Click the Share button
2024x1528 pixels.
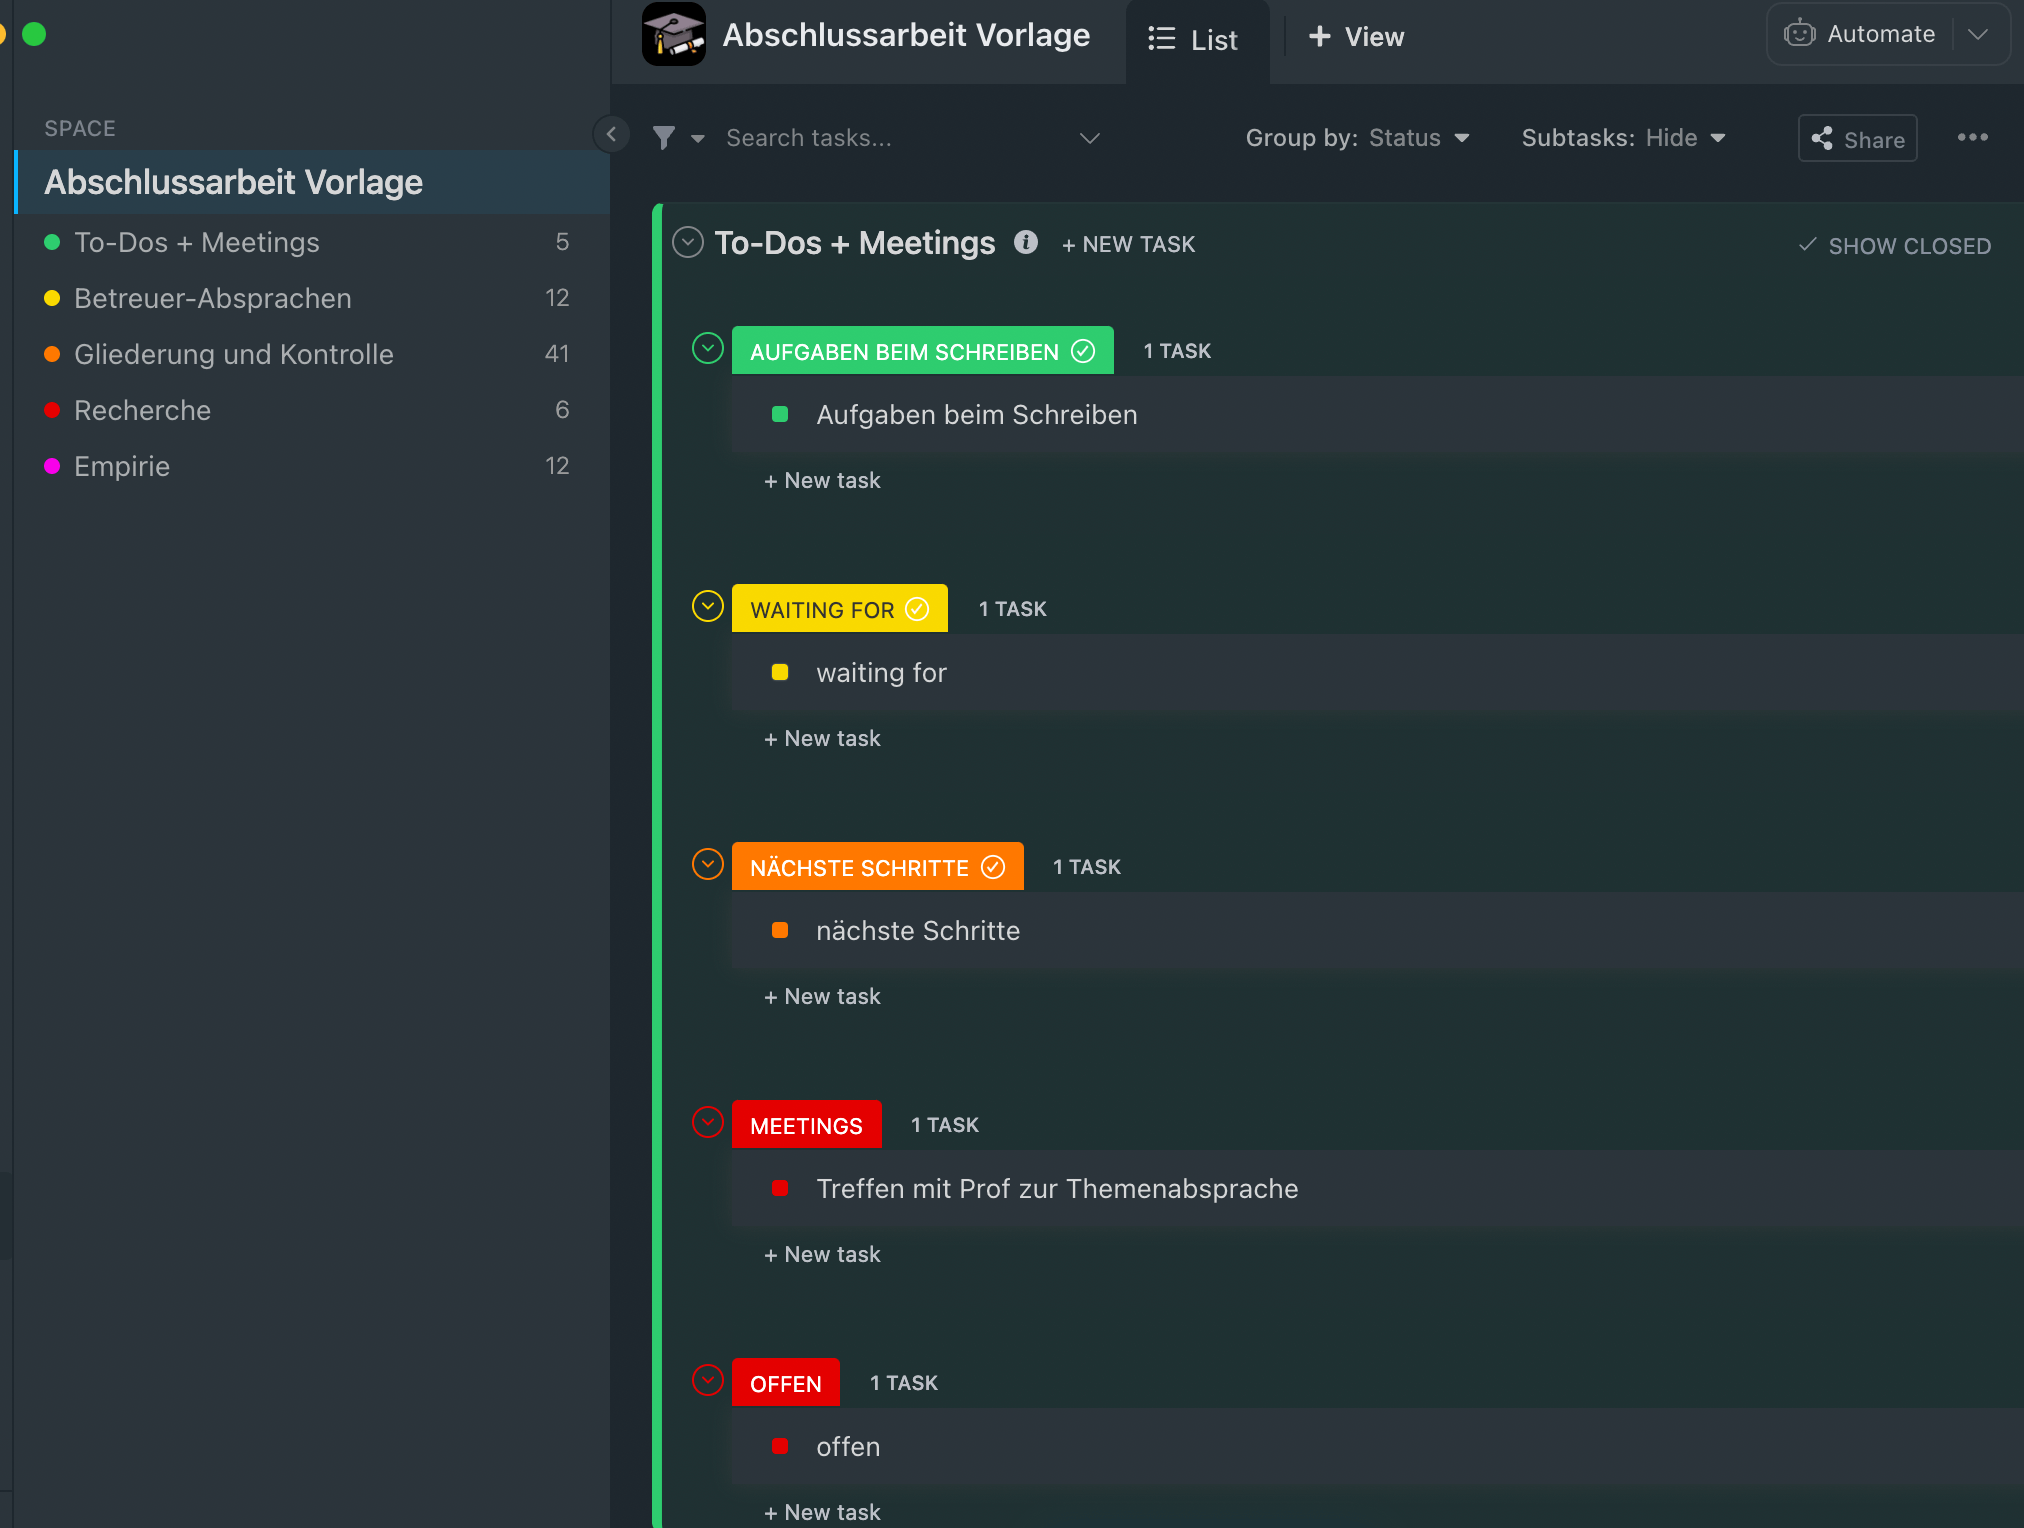click(x=1857, y=139)
